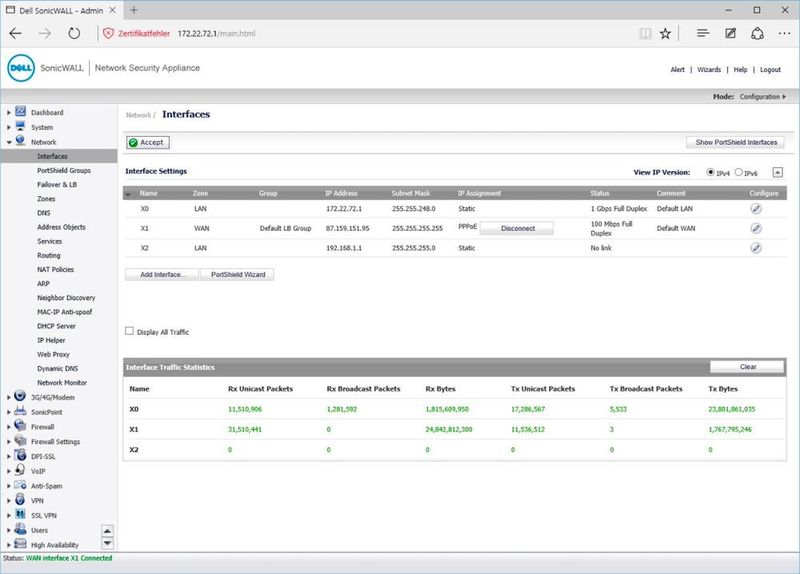Edit X1 interface with pencil icon

(x=756, y=228)
